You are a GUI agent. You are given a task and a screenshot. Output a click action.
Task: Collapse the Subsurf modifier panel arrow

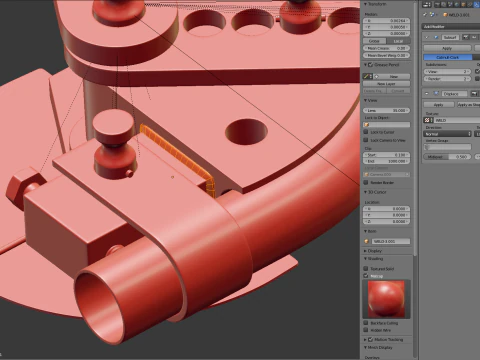pyautogui.click(x=427, y=37)
